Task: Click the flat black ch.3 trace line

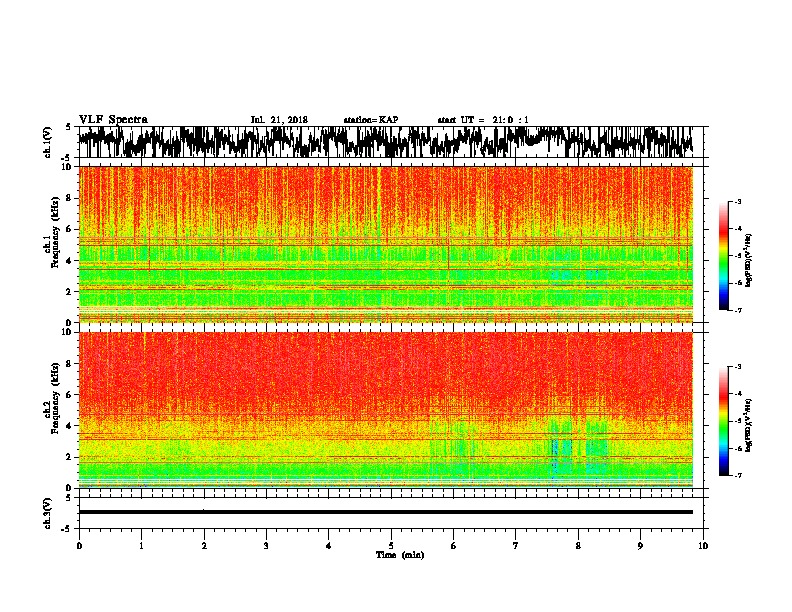Action: click(x=386, y=512)
